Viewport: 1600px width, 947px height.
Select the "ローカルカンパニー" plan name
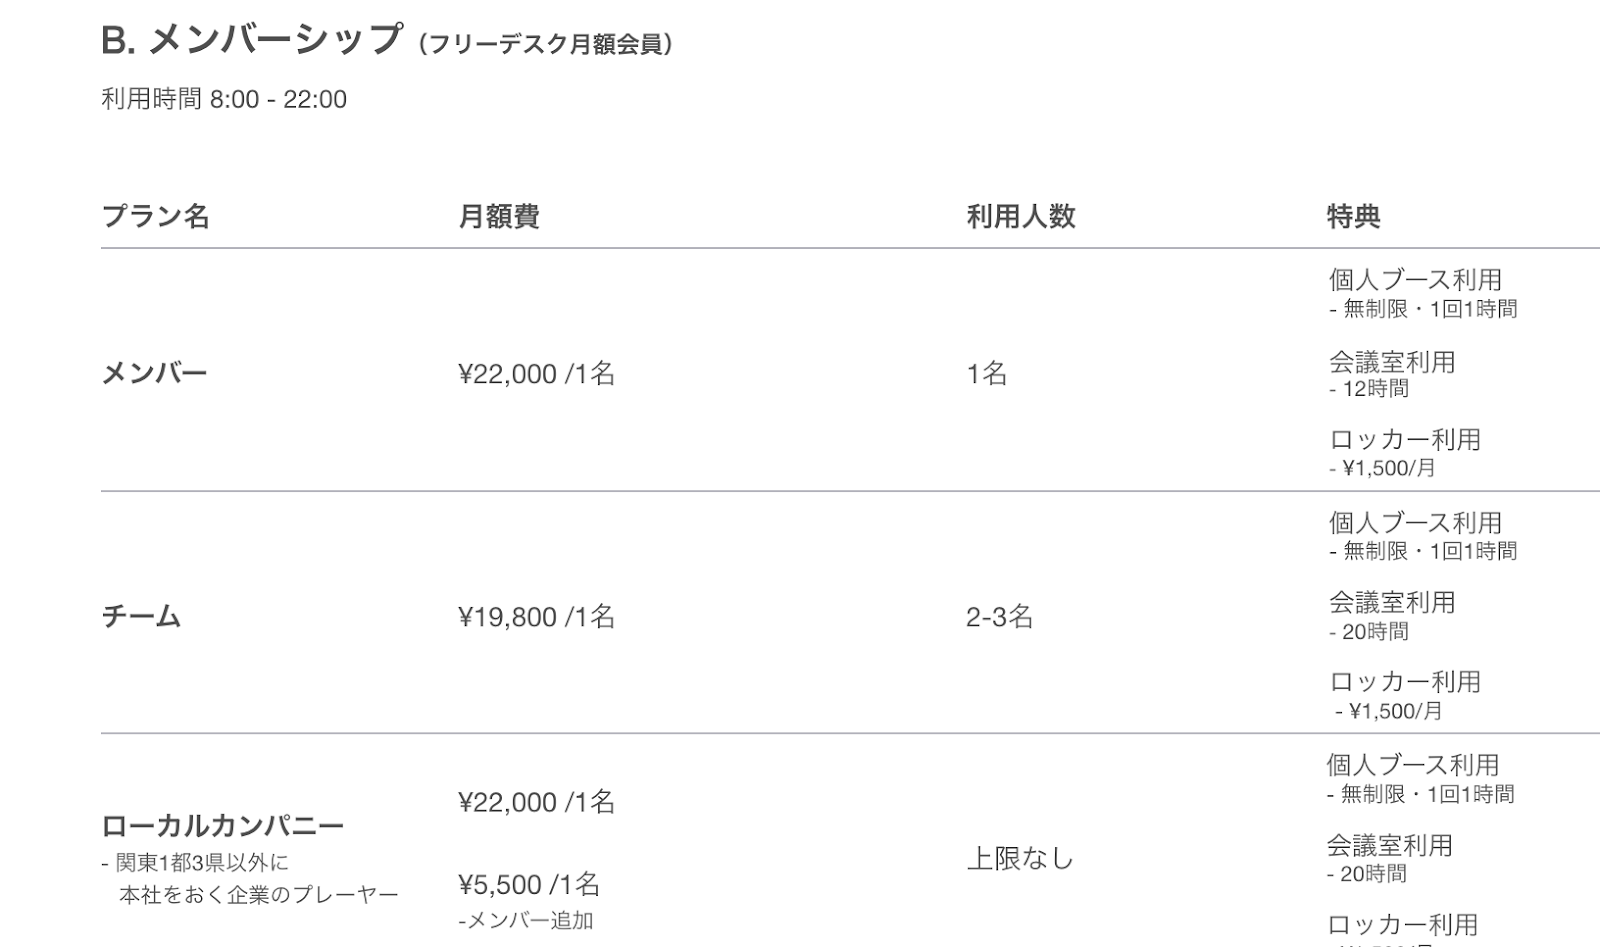click(x=222, y=826)
